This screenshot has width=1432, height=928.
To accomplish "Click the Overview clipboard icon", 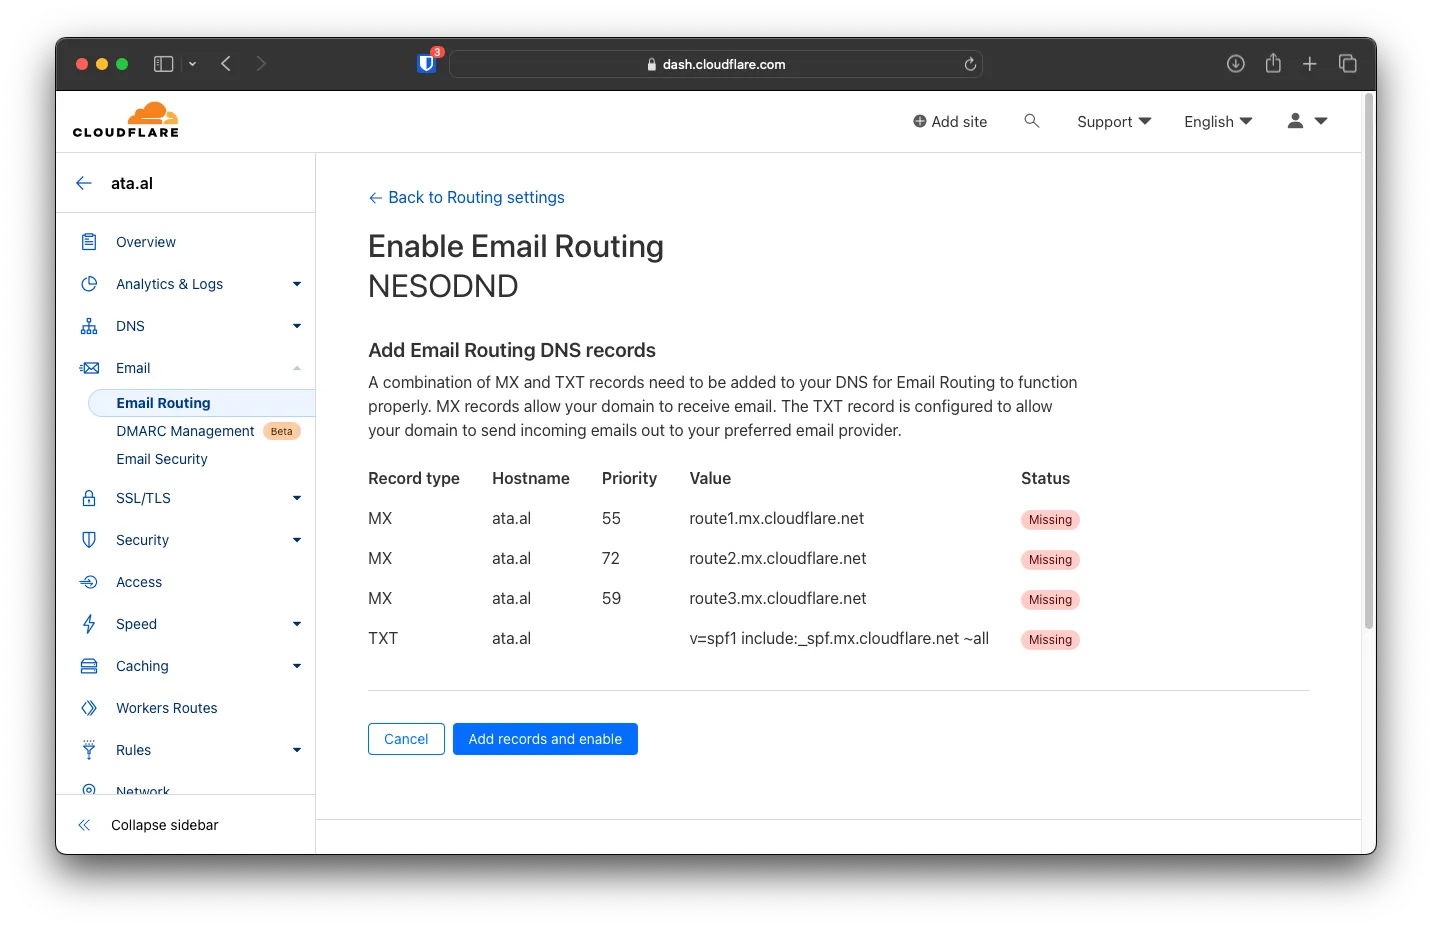I will coord(89,242).
